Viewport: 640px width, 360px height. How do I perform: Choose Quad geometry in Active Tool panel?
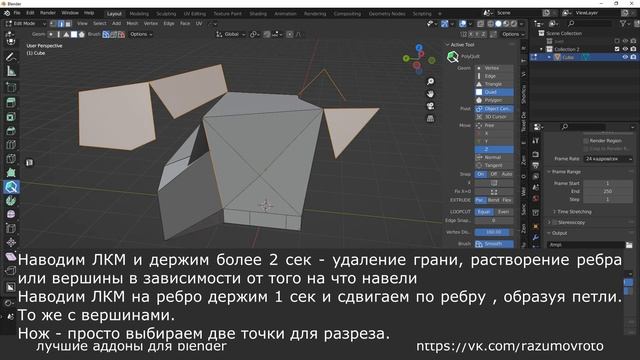coord(494,92)
